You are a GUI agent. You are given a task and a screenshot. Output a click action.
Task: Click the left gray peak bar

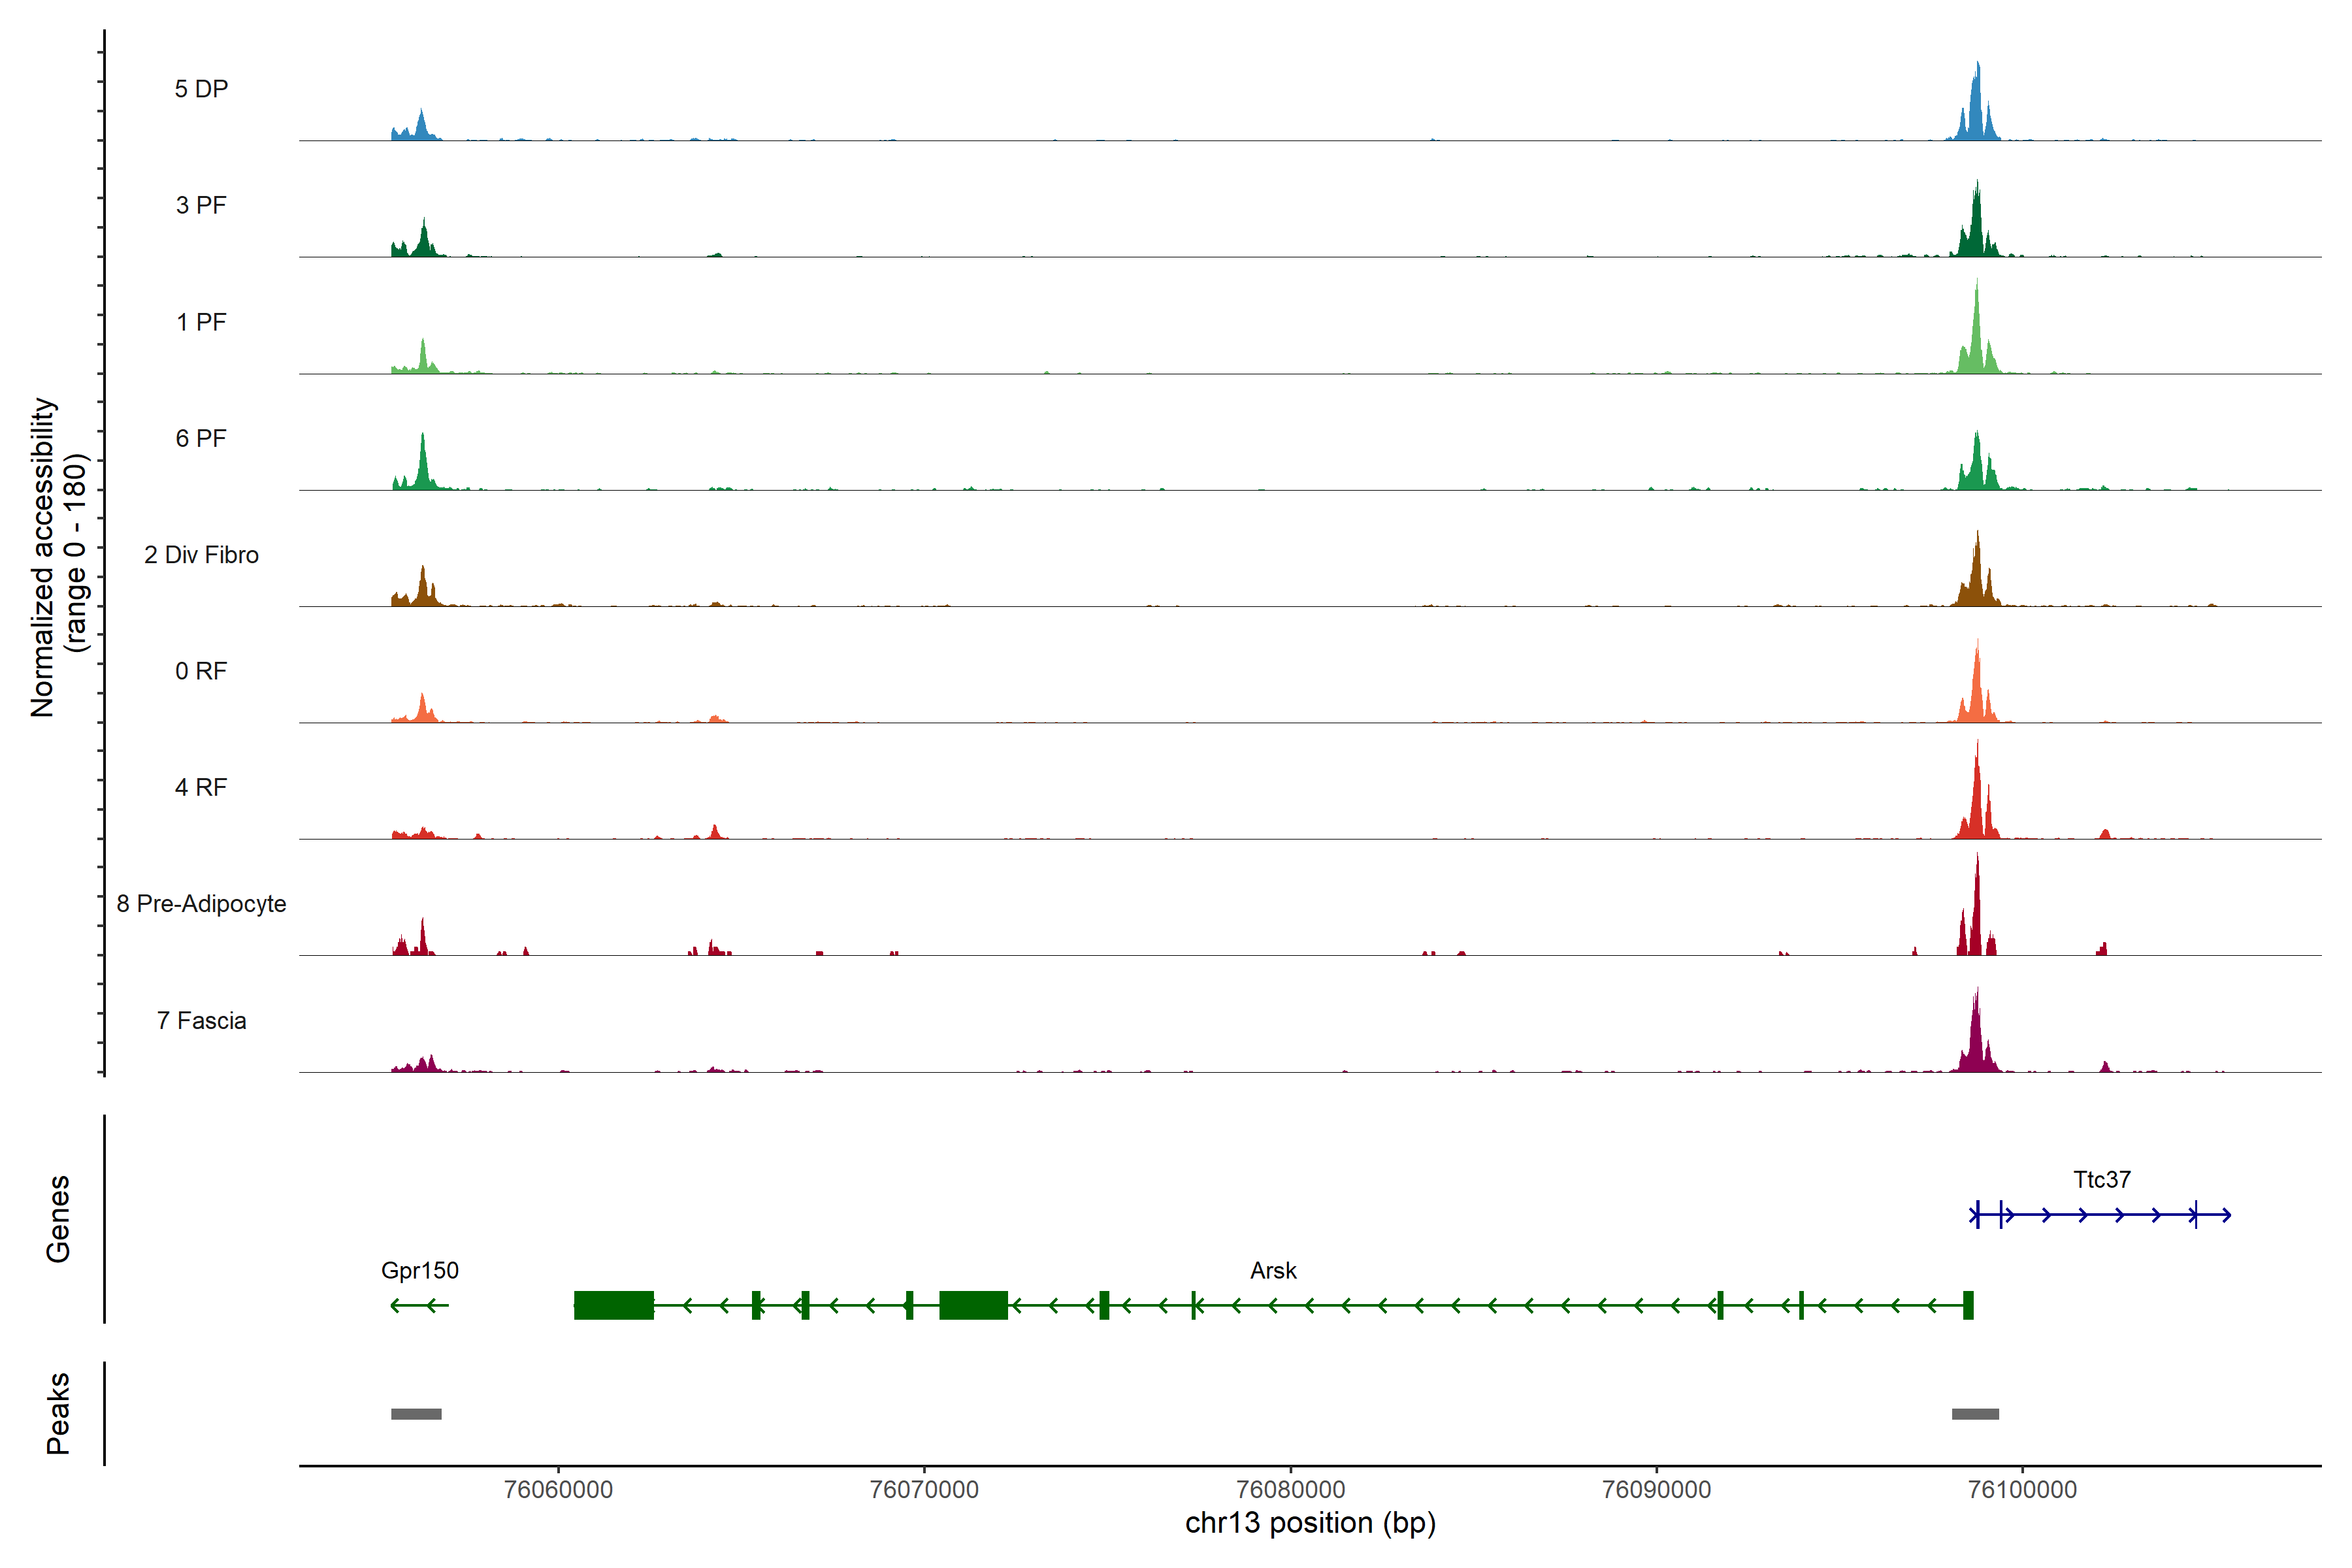(416, 1414)
